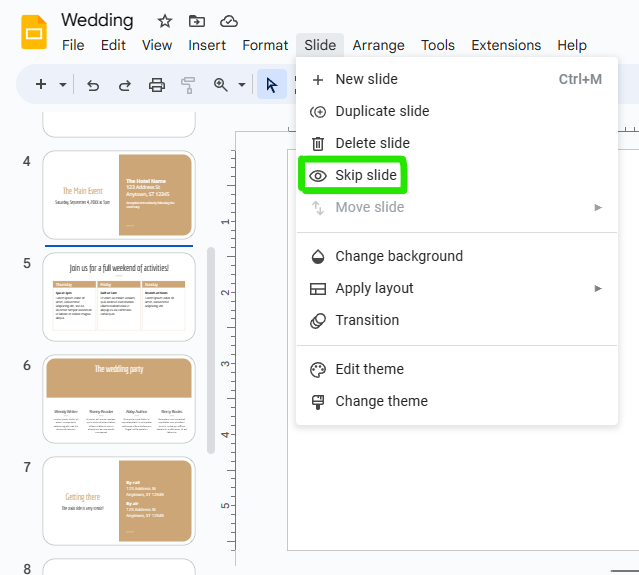Open the Transition panel
Viewport: 639px width, 575px height.
(x=457, y=320)
